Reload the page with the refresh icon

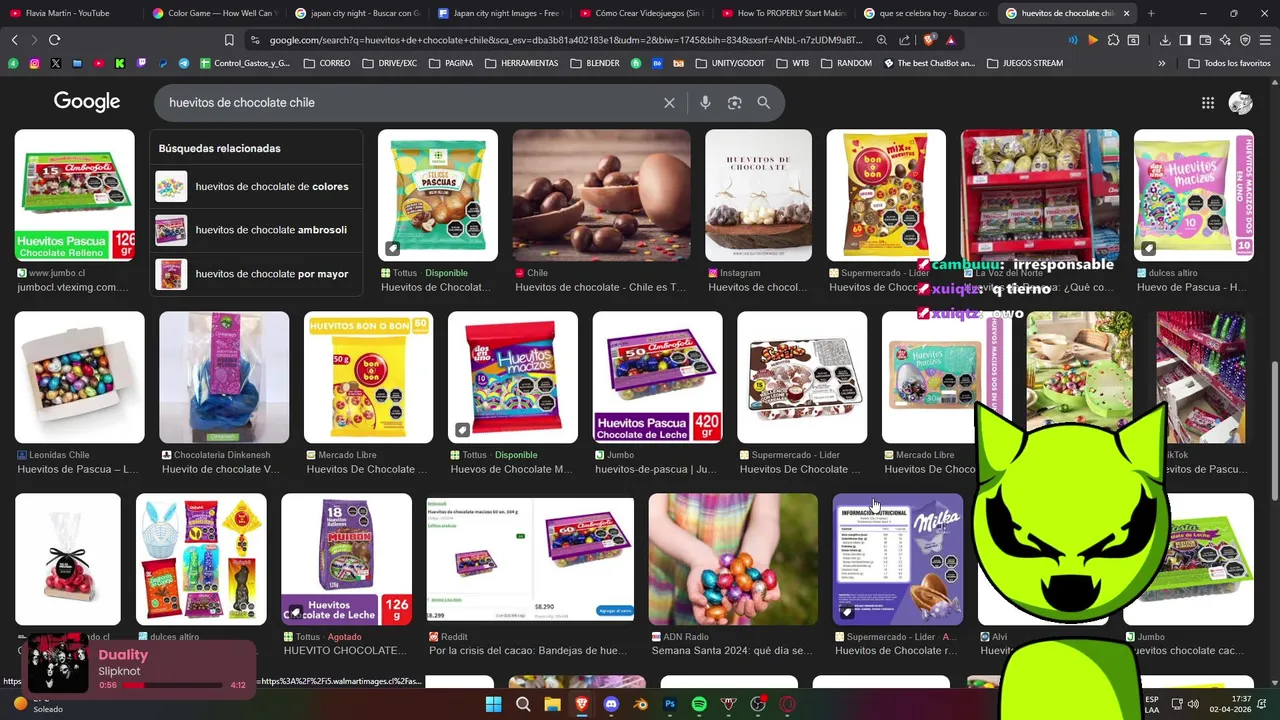pyautogui.click(x=54, y=40)
